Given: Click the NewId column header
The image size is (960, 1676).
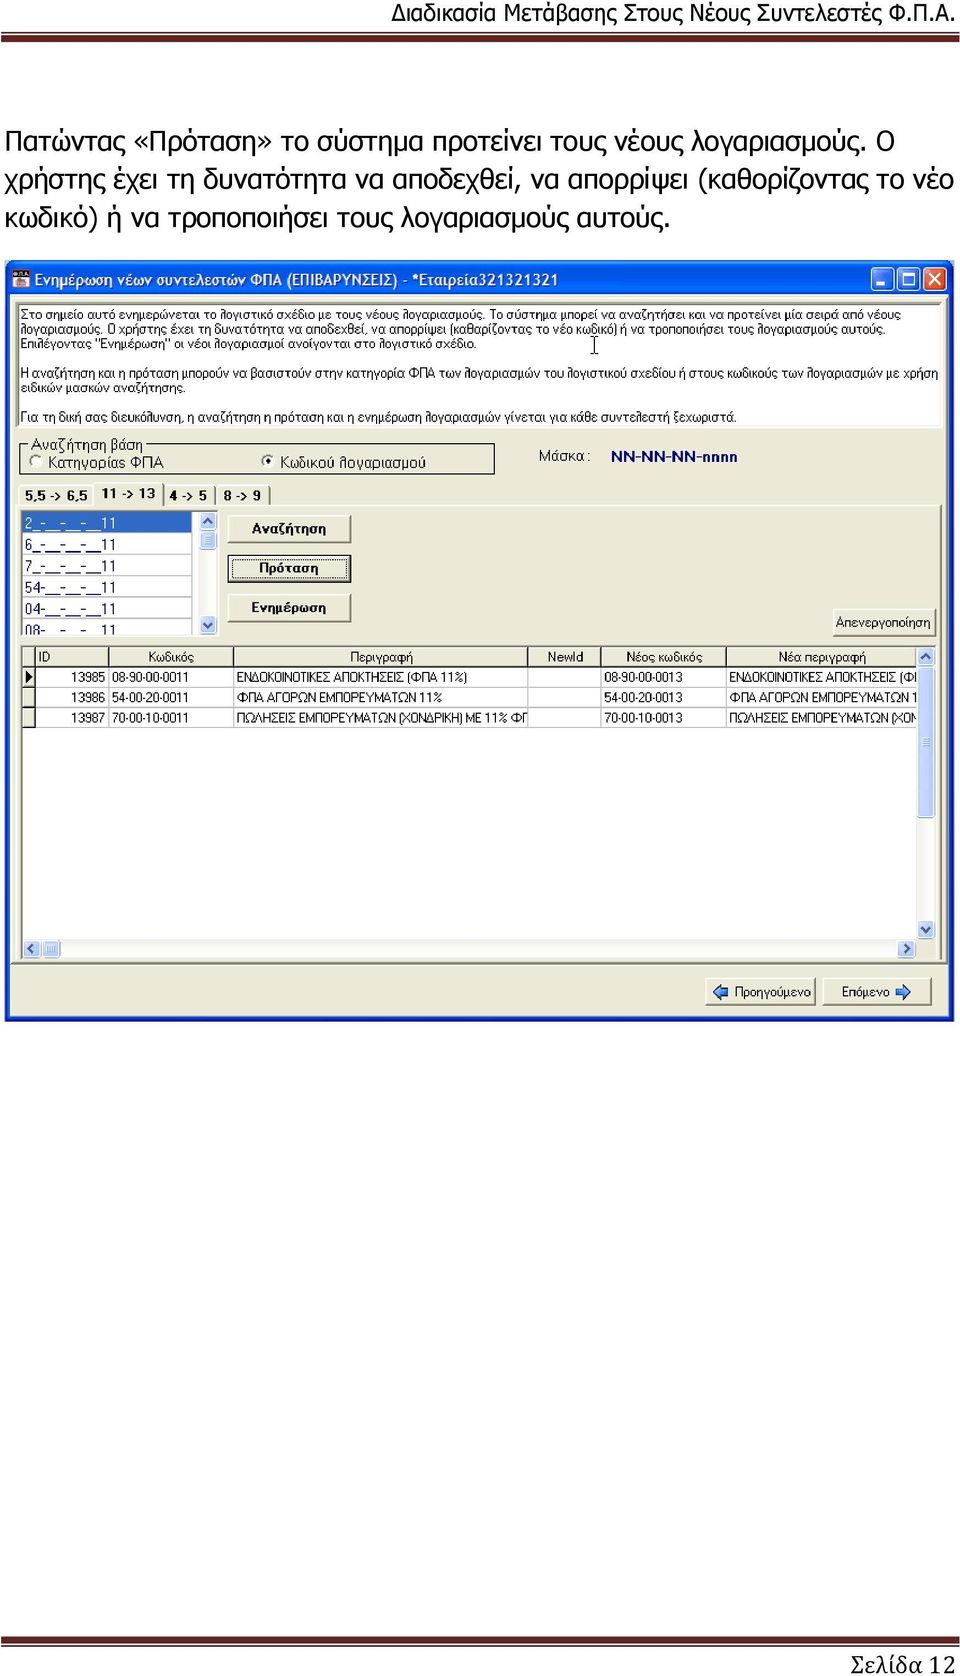Looking at the screenshot, I should (x=565, y=657).
